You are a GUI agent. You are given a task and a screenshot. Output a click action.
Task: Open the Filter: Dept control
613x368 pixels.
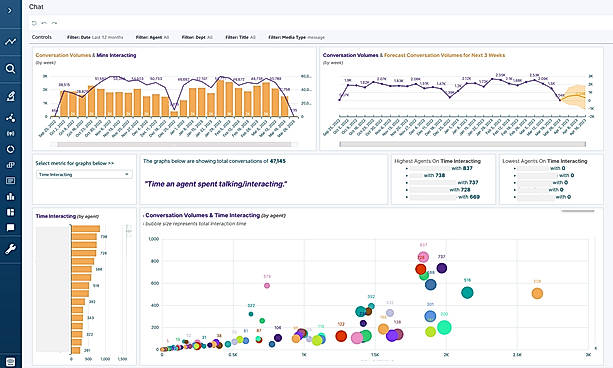click(x=197, y=37)
